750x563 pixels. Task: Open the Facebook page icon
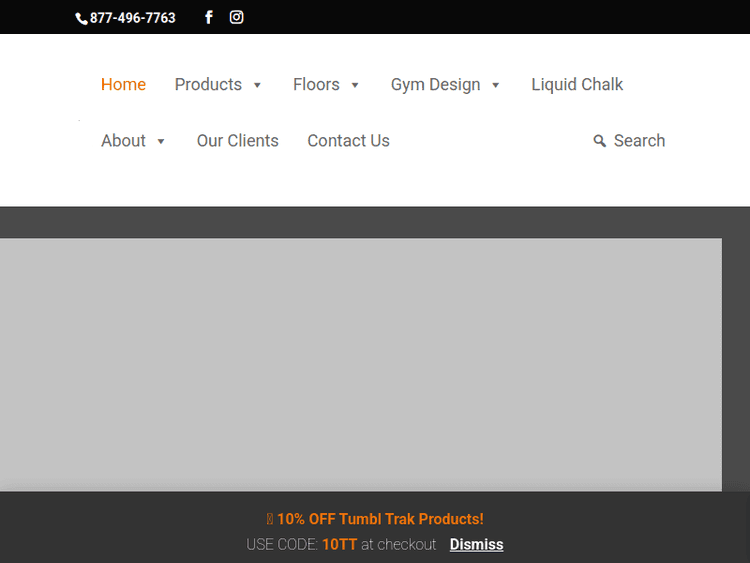coord(209,17)
